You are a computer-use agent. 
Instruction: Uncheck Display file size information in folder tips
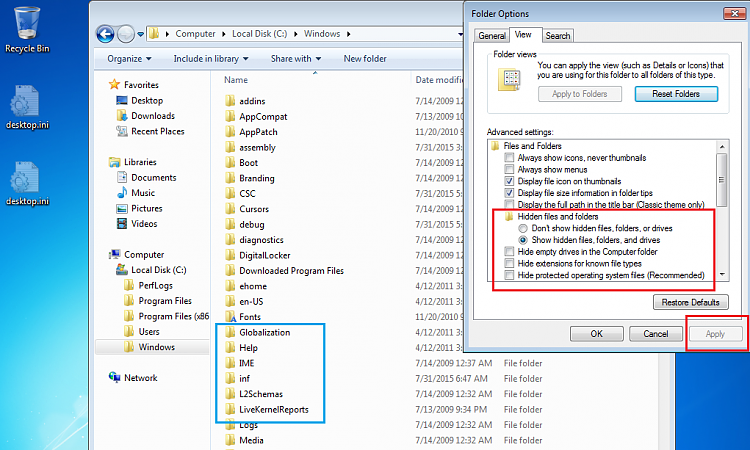[x=509, y=193]
